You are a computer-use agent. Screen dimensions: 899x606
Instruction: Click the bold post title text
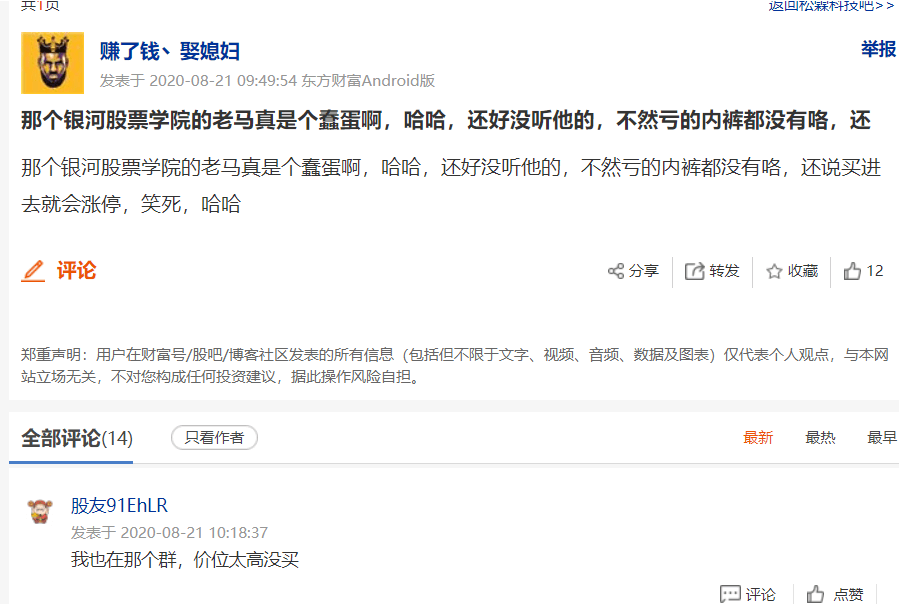coord(446,120)
